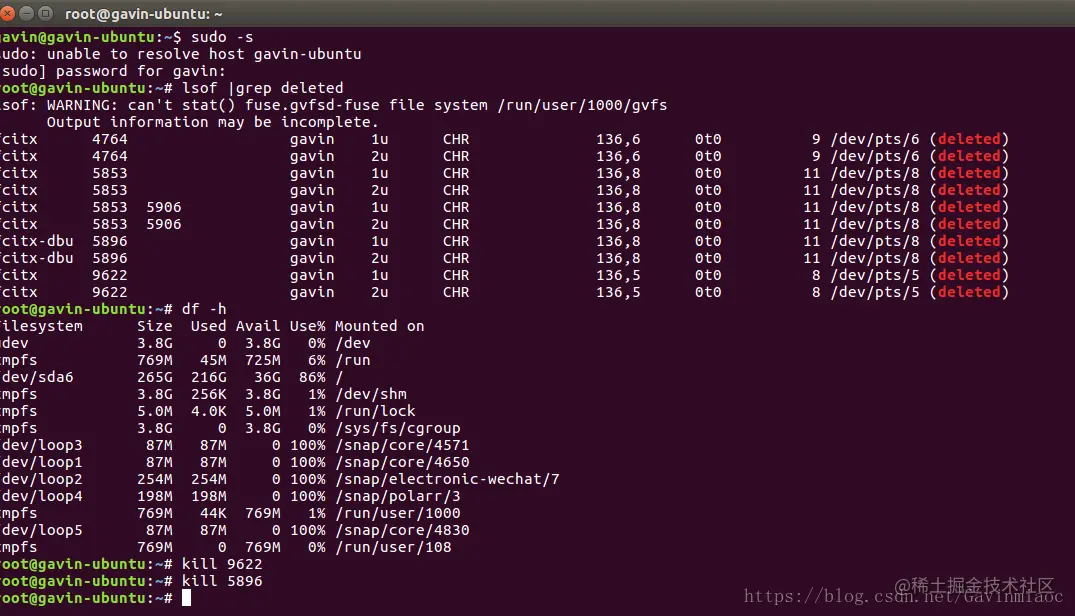Click the "/dev/shm" mount point
The height and width of the screenshot is (616, 1075).
coord(371,395)
